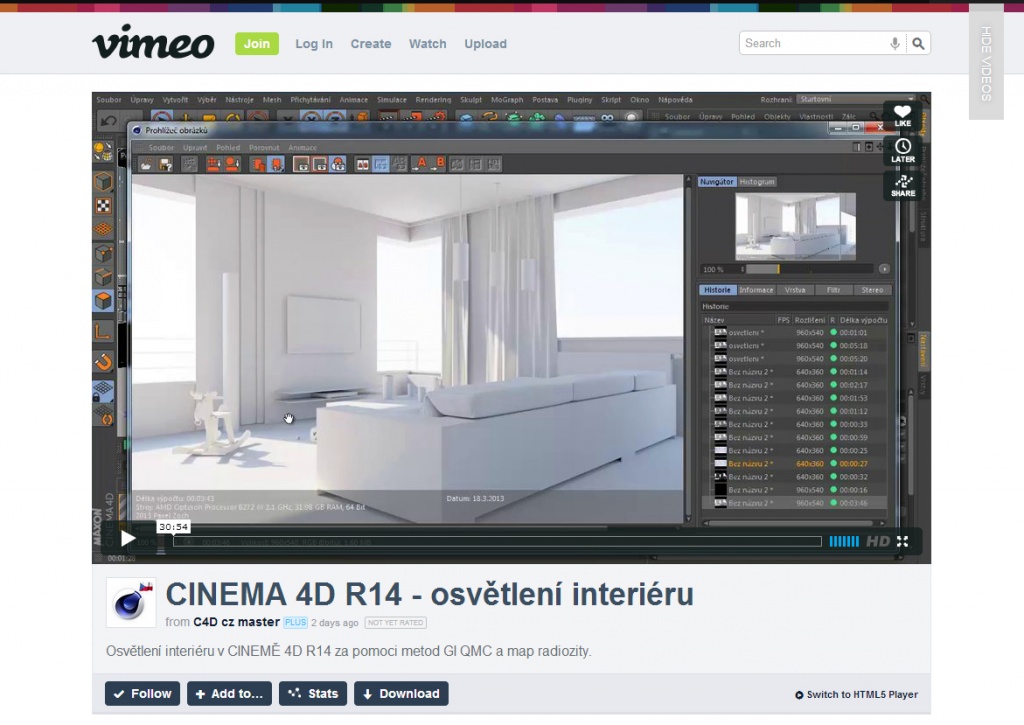Open the Porovnat menu in the picture viewer
This screenshot has width=1024, height=725.
click(x=264, y=148)
